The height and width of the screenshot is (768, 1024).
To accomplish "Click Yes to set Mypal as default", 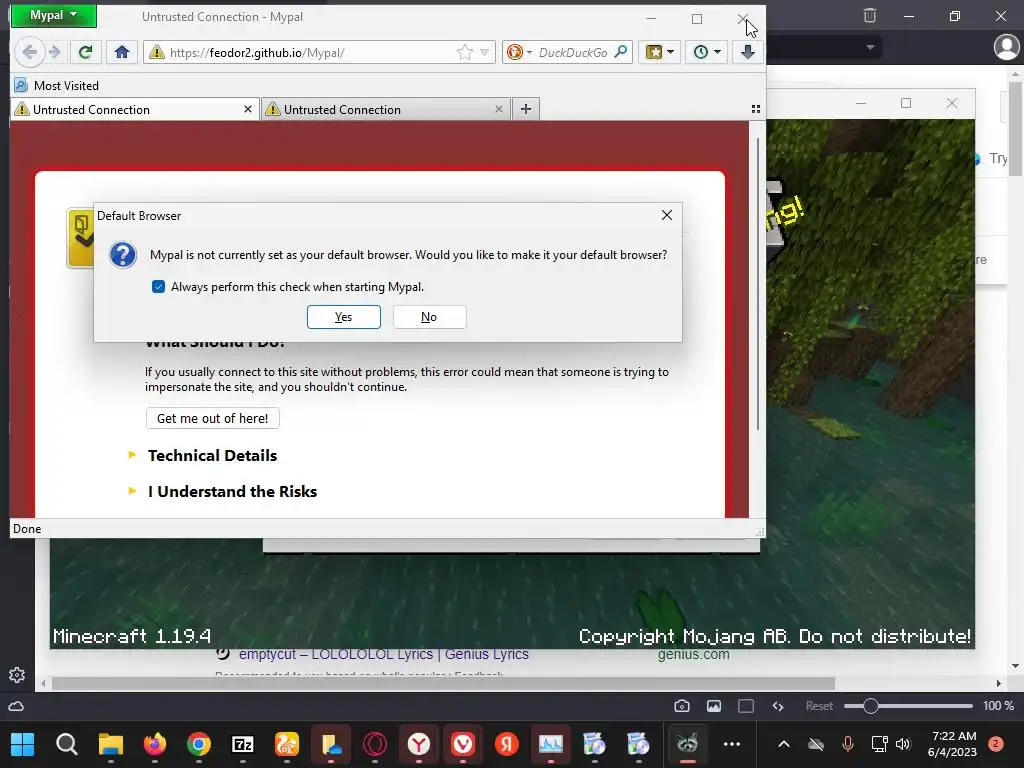I will pos(344,317).
